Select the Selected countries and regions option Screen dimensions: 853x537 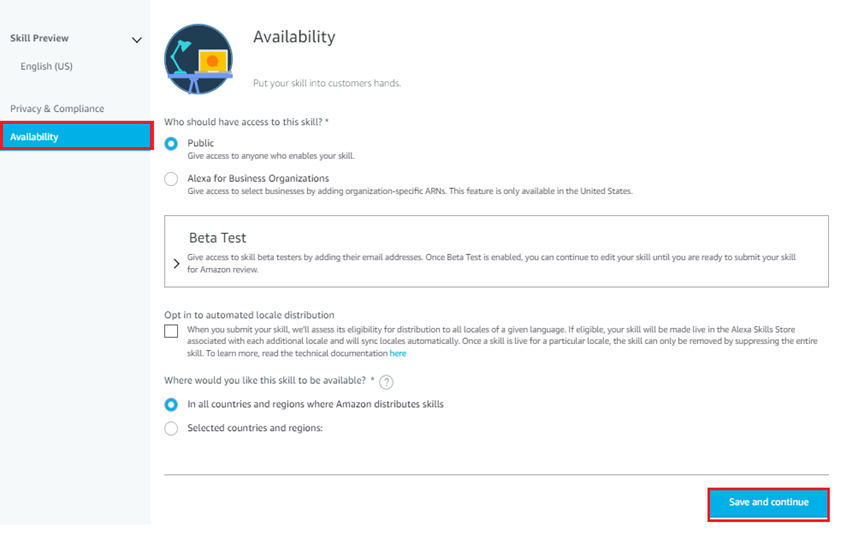pyautogui.click(x=172, y=428)
